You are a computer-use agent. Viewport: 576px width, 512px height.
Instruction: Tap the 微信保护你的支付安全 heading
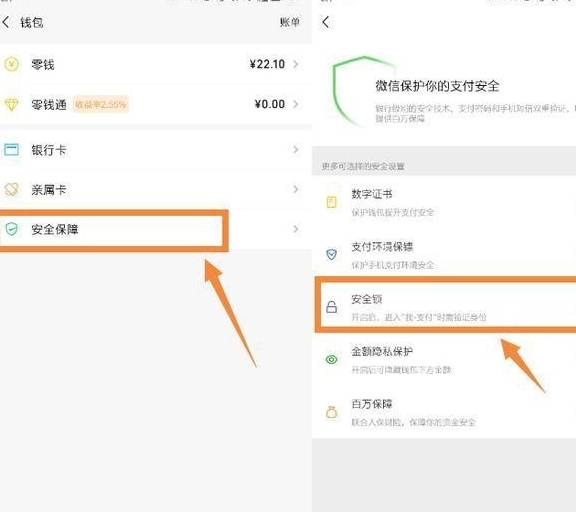tap(438, 86)
